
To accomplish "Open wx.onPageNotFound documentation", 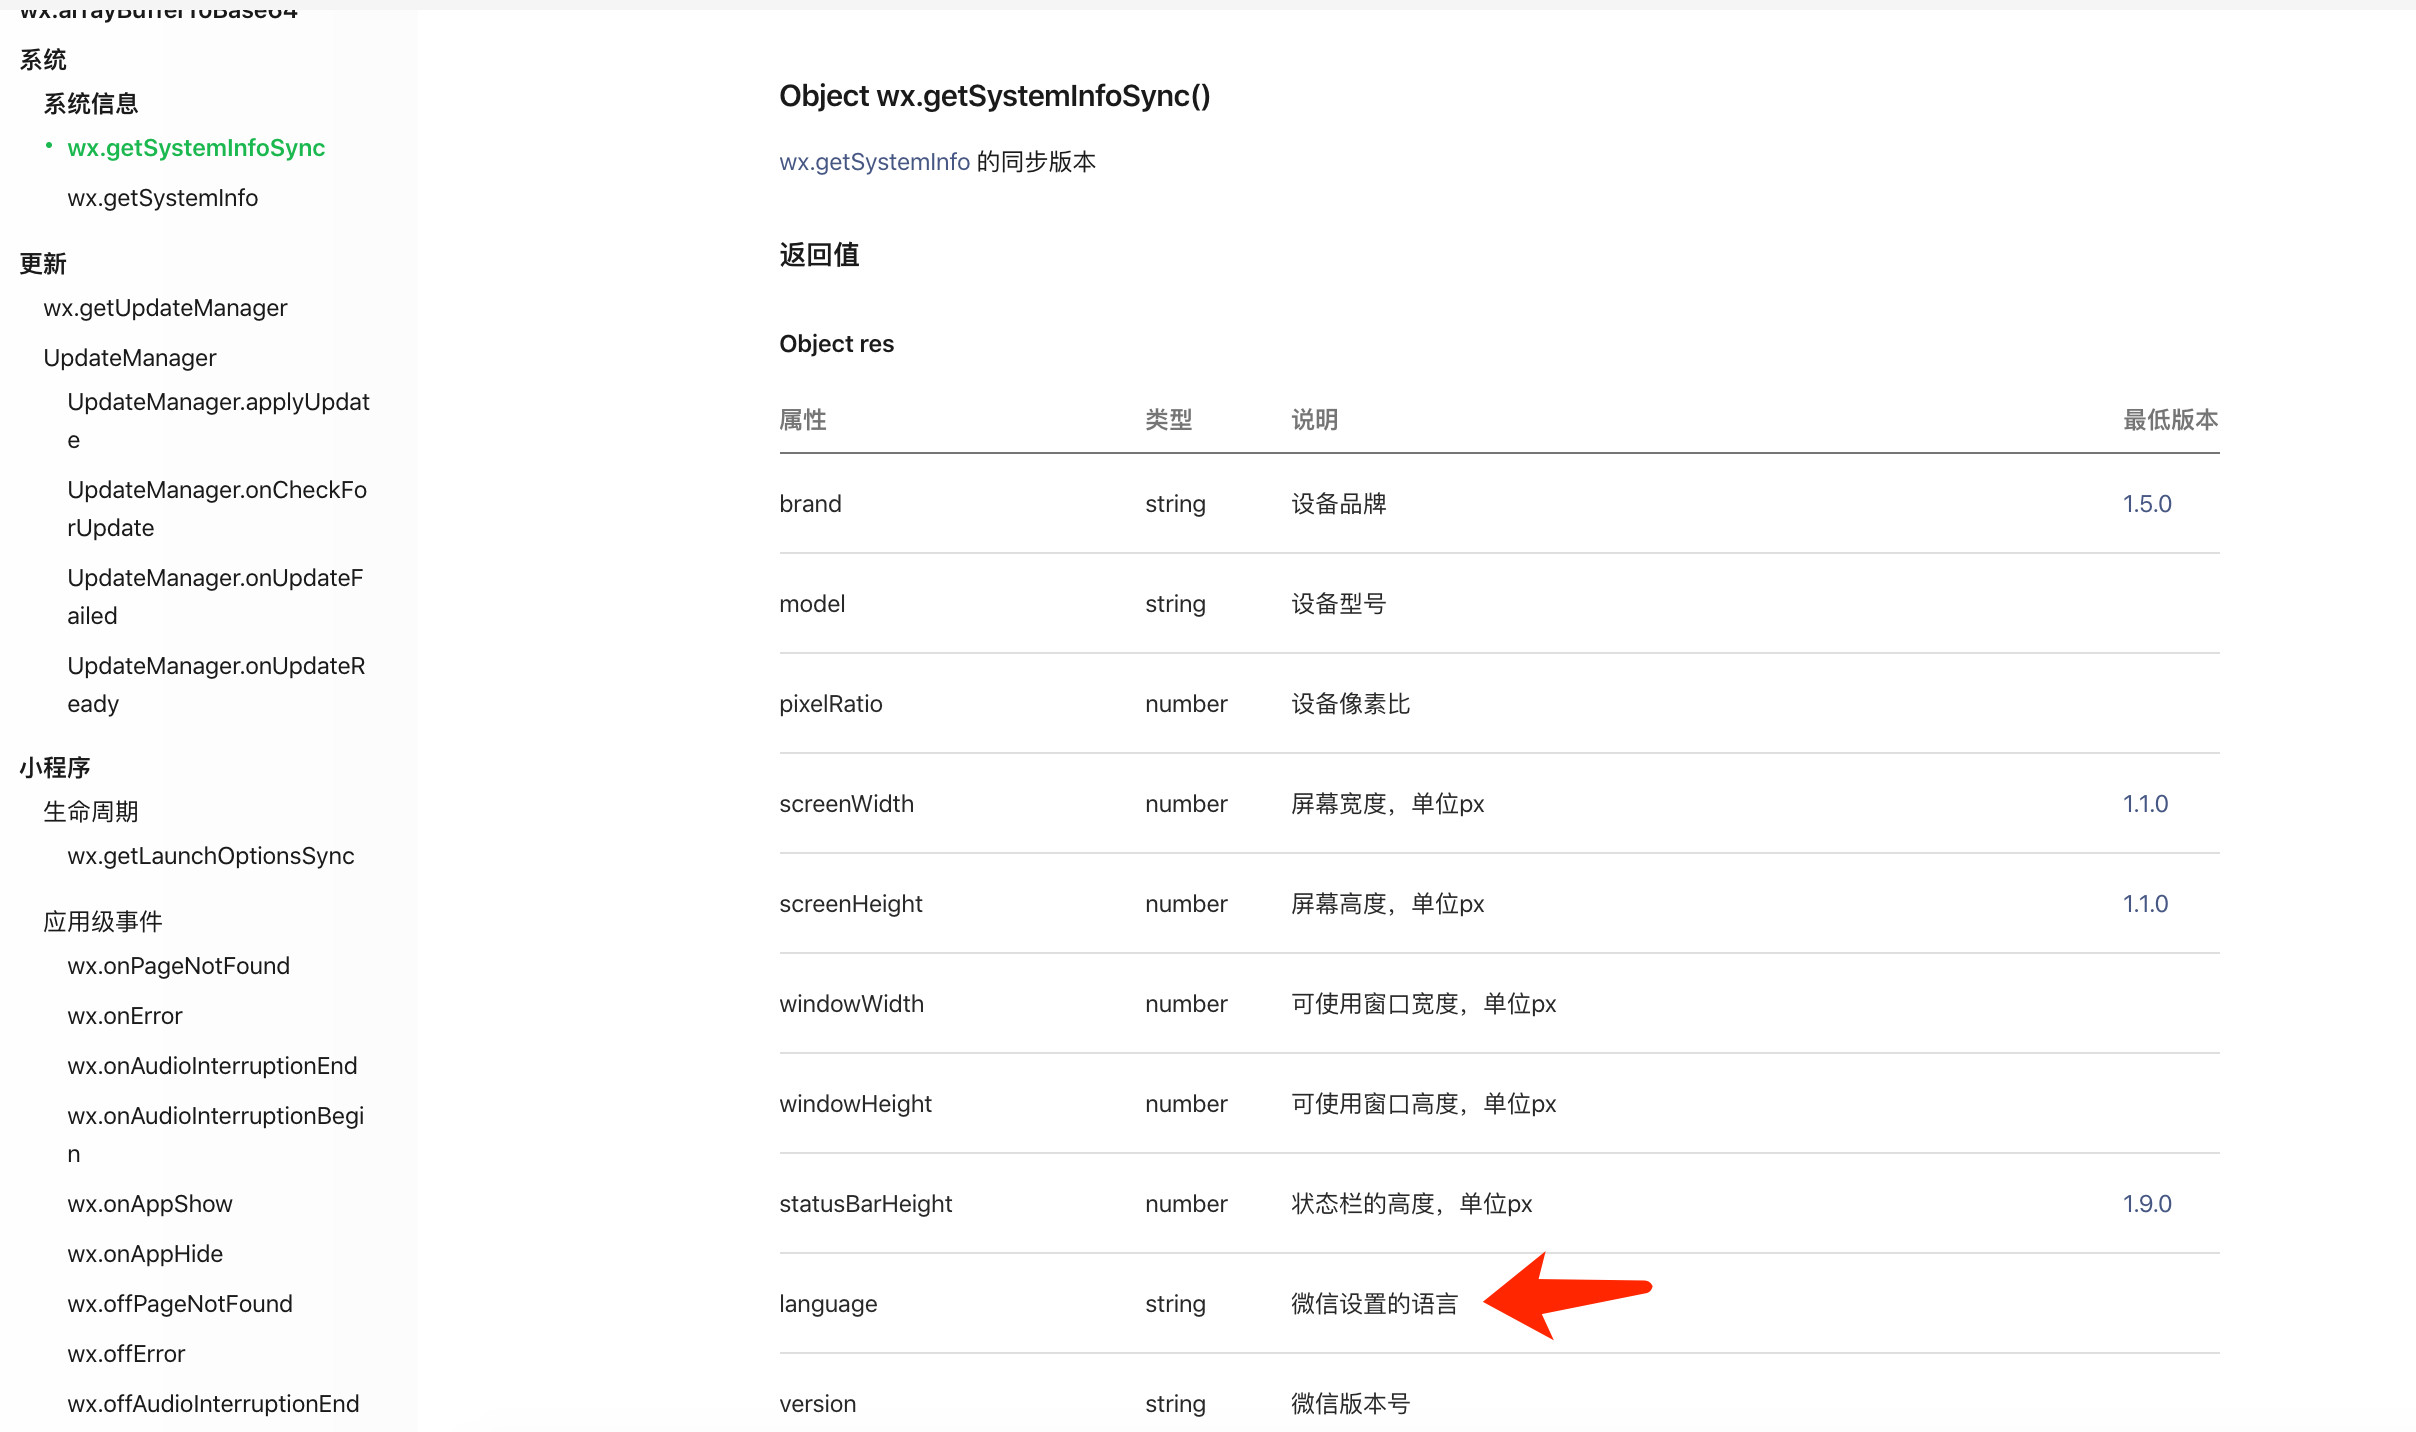I will click(178, 965).
